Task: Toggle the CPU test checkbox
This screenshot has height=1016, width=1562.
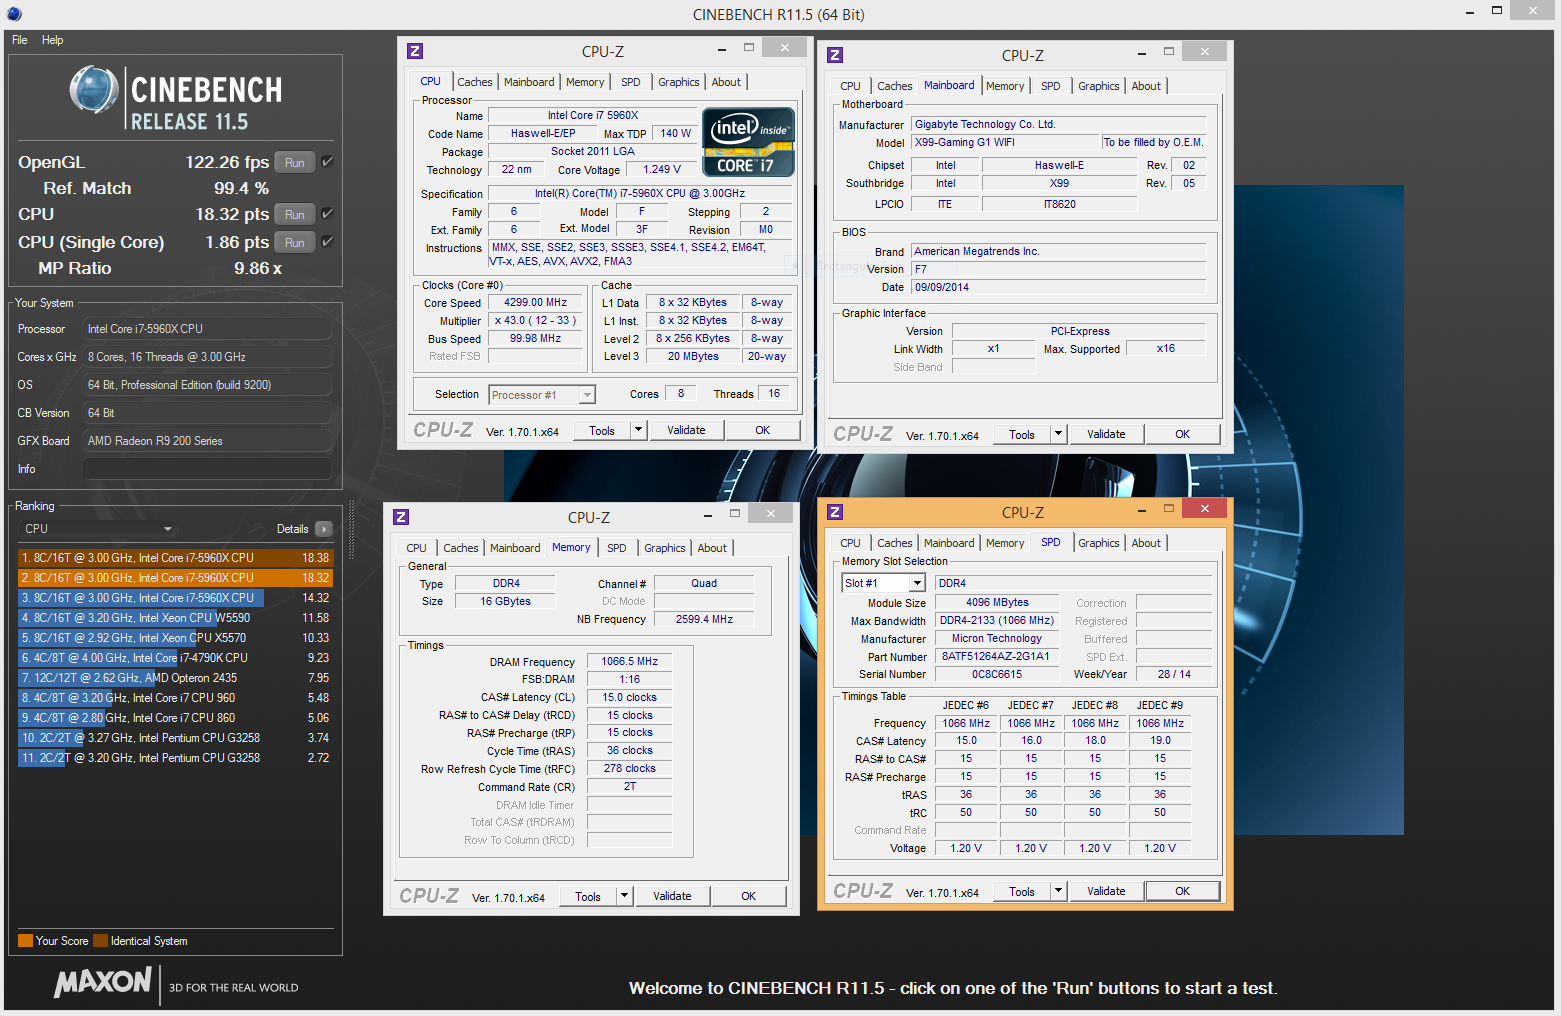Action: pos(327,213)
